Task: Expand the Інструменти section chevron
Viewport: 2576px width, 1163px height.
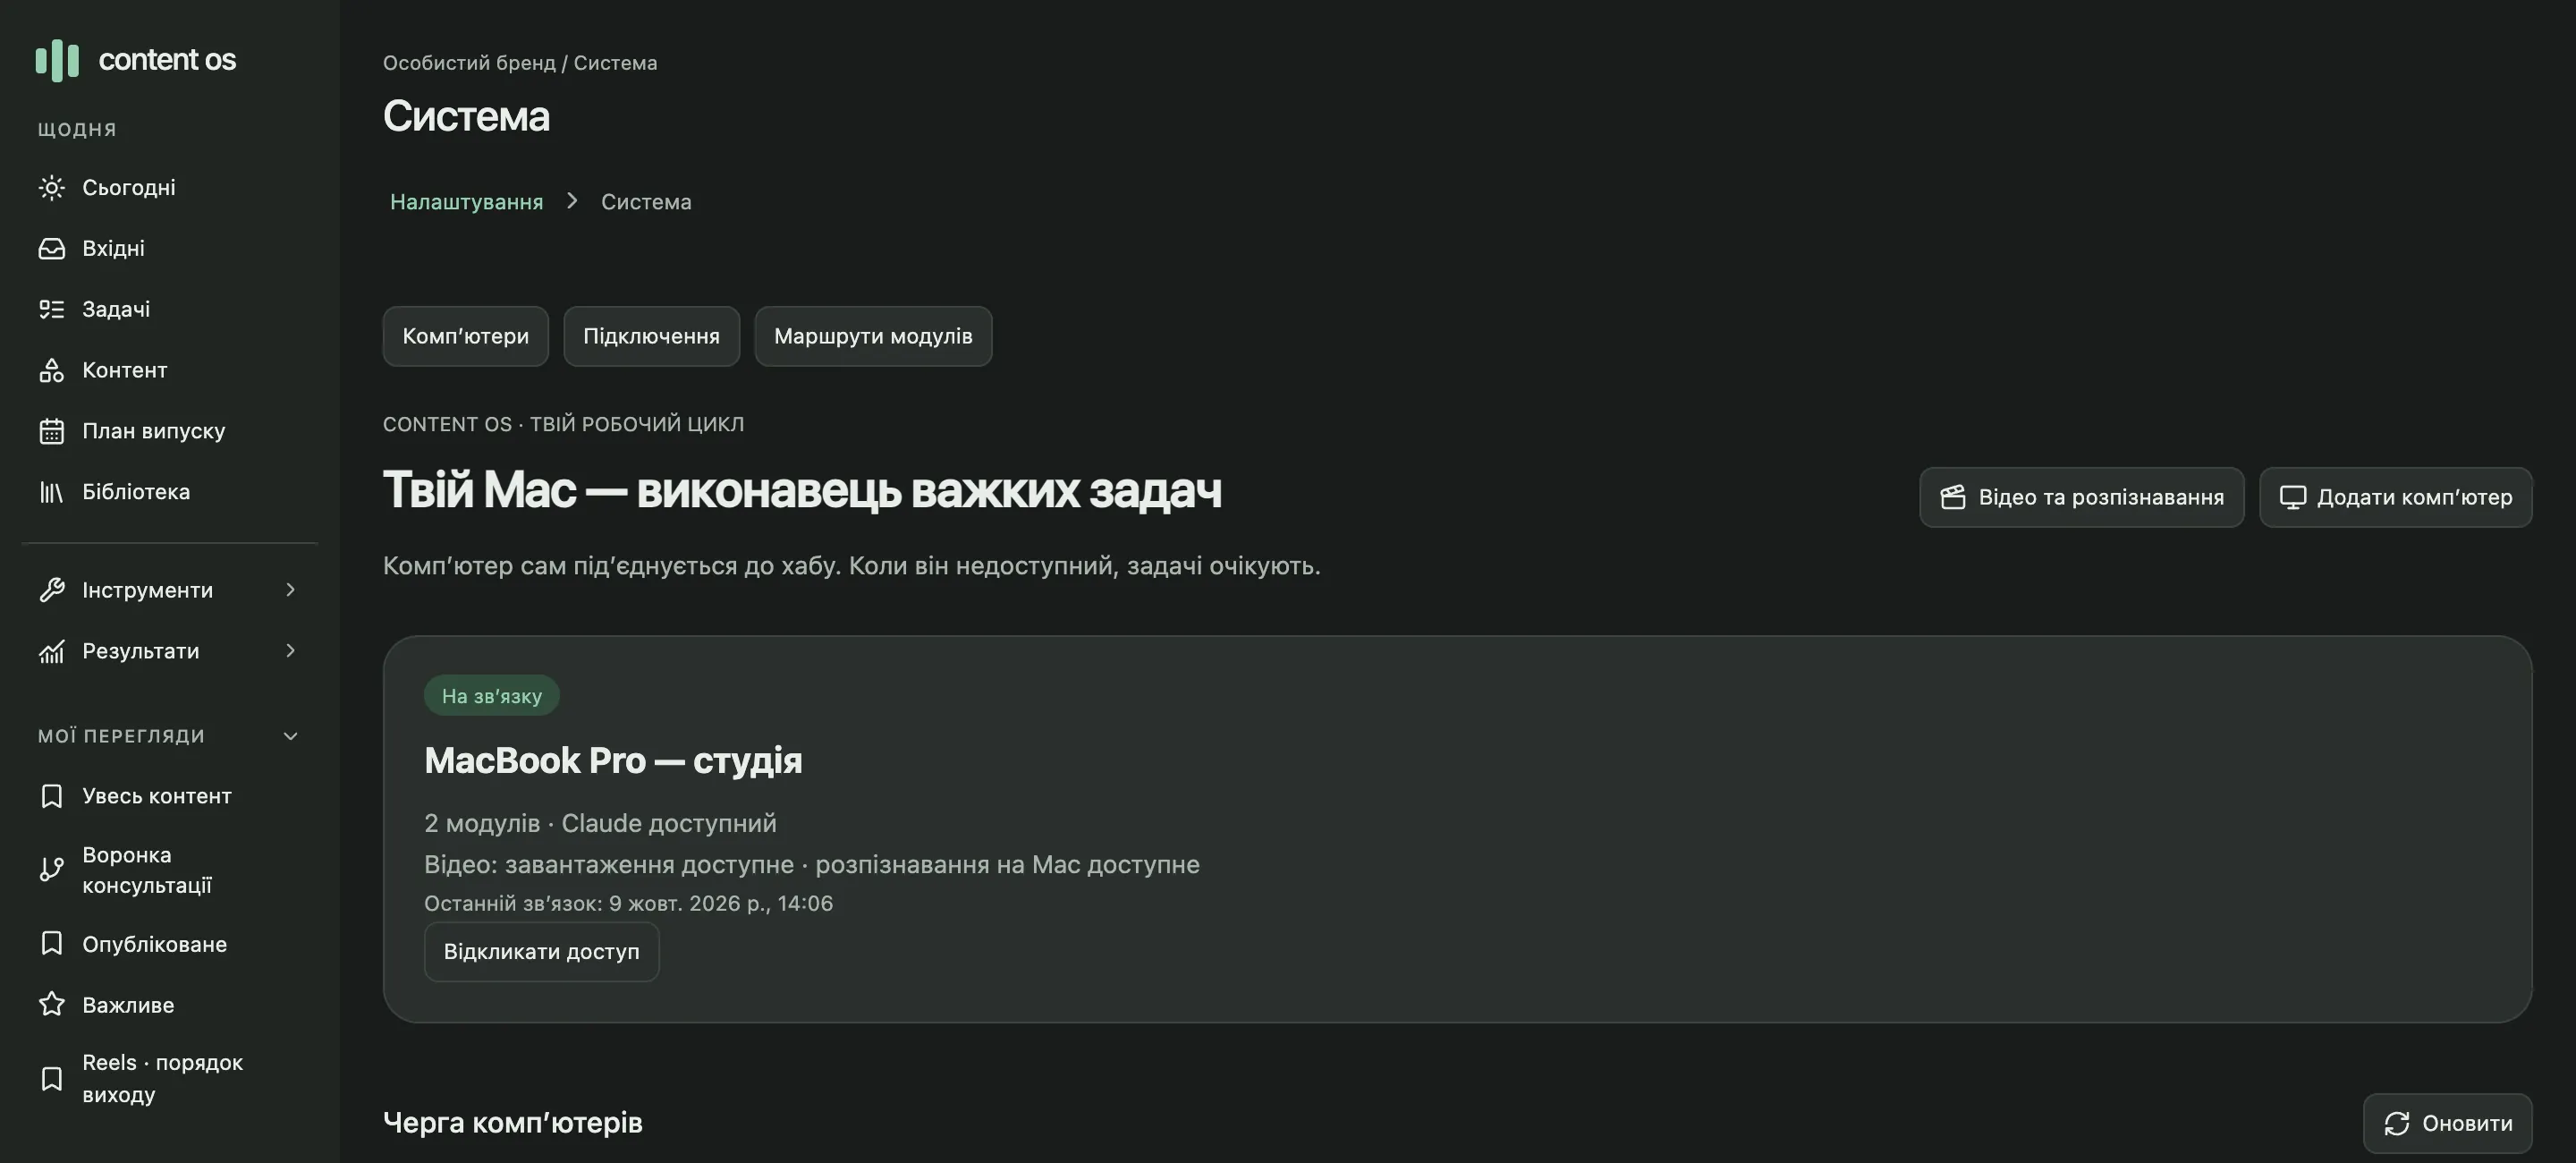Action: pos(290,590)
